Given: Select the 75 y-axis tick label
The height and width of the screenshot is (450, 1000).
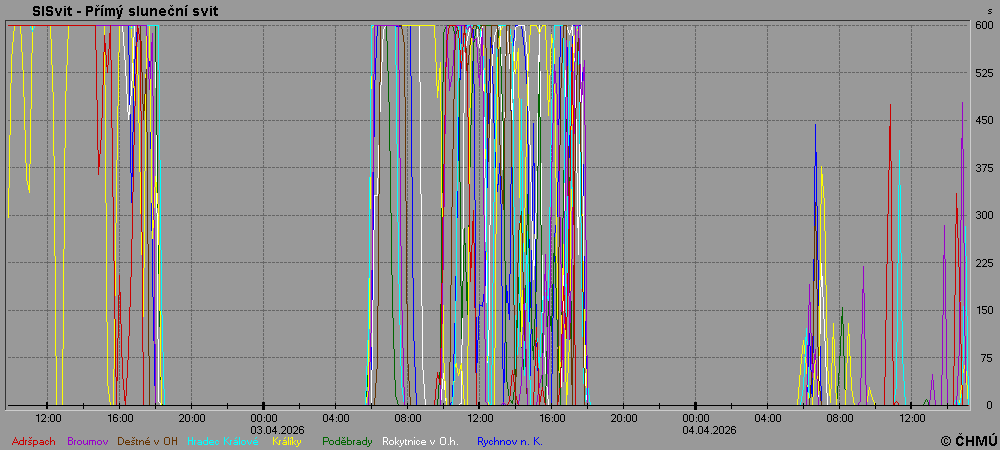Looking at the screenshot, I should [x=987, y=358].
